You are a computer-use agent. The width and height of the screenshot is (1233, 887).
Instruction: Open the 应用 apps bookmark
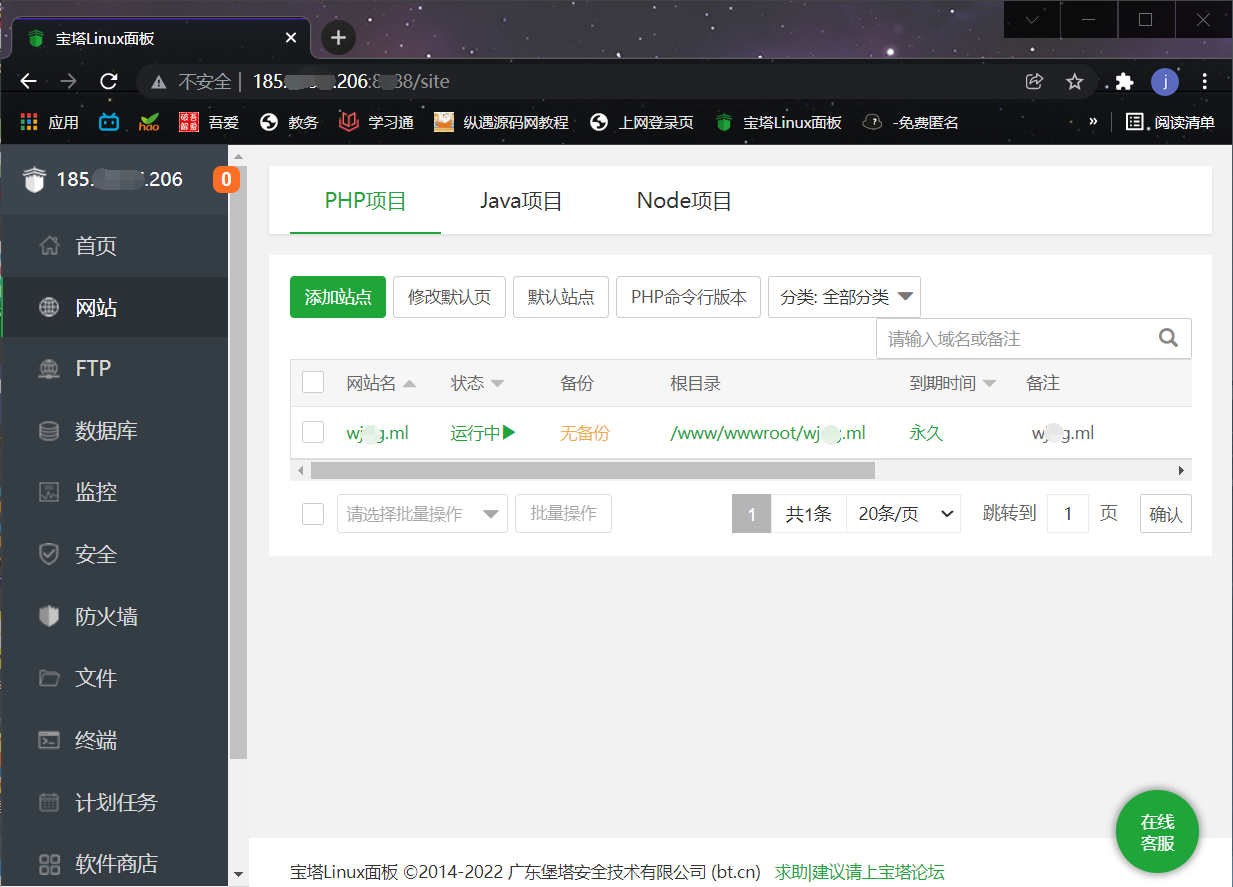pyautogui.click(x=49, y=122)
